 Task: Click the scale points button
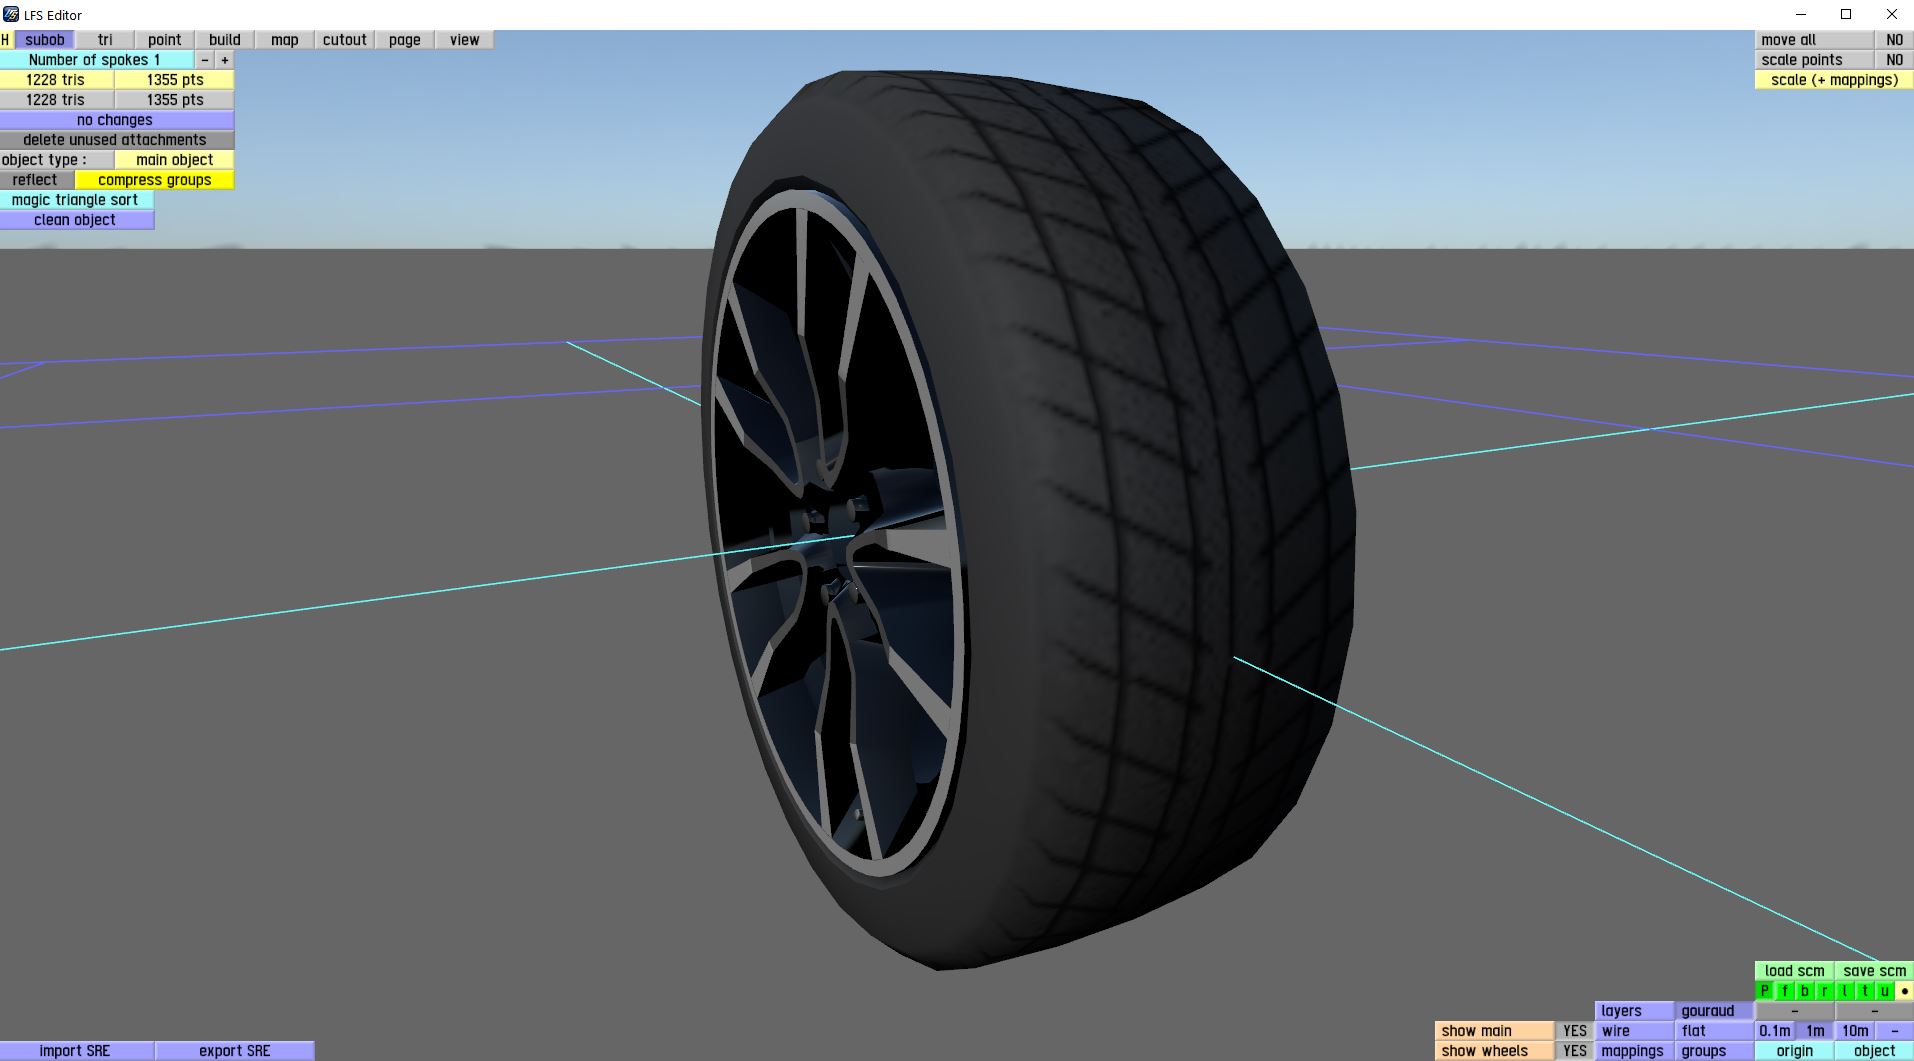click(x=1815, y=60)
